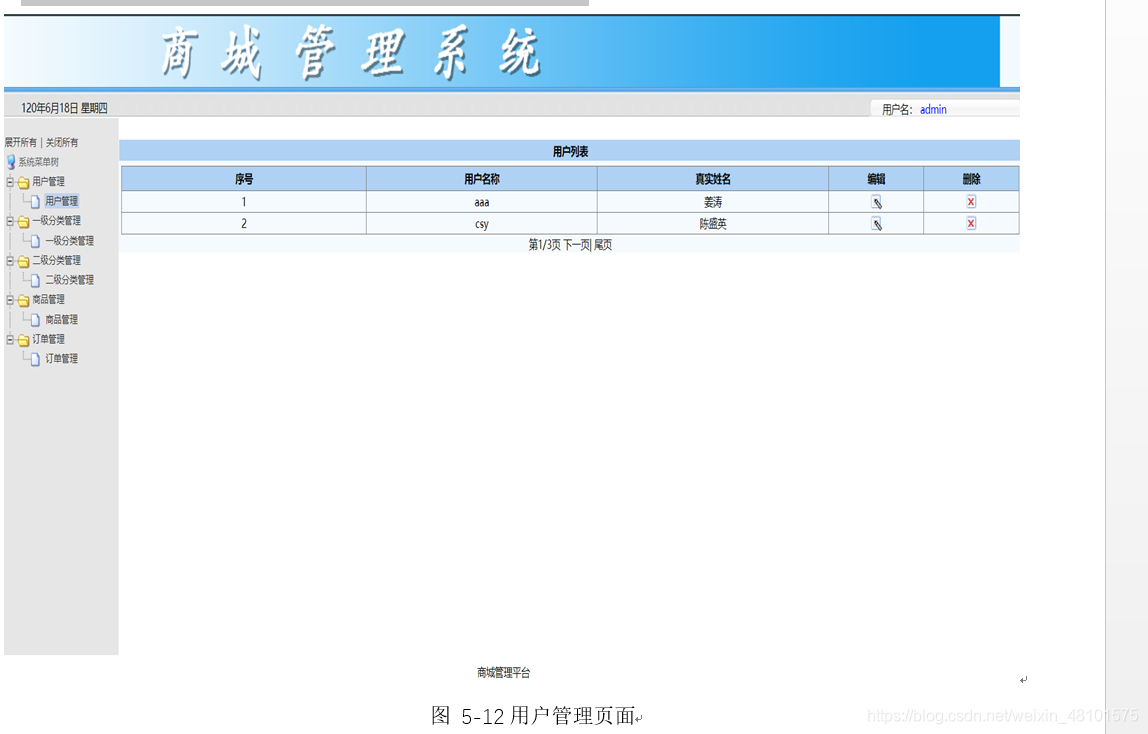Screen dimensions: 1148x734
Task: Click the 商品管理 folder icon
Action: [x=23, y=300]
